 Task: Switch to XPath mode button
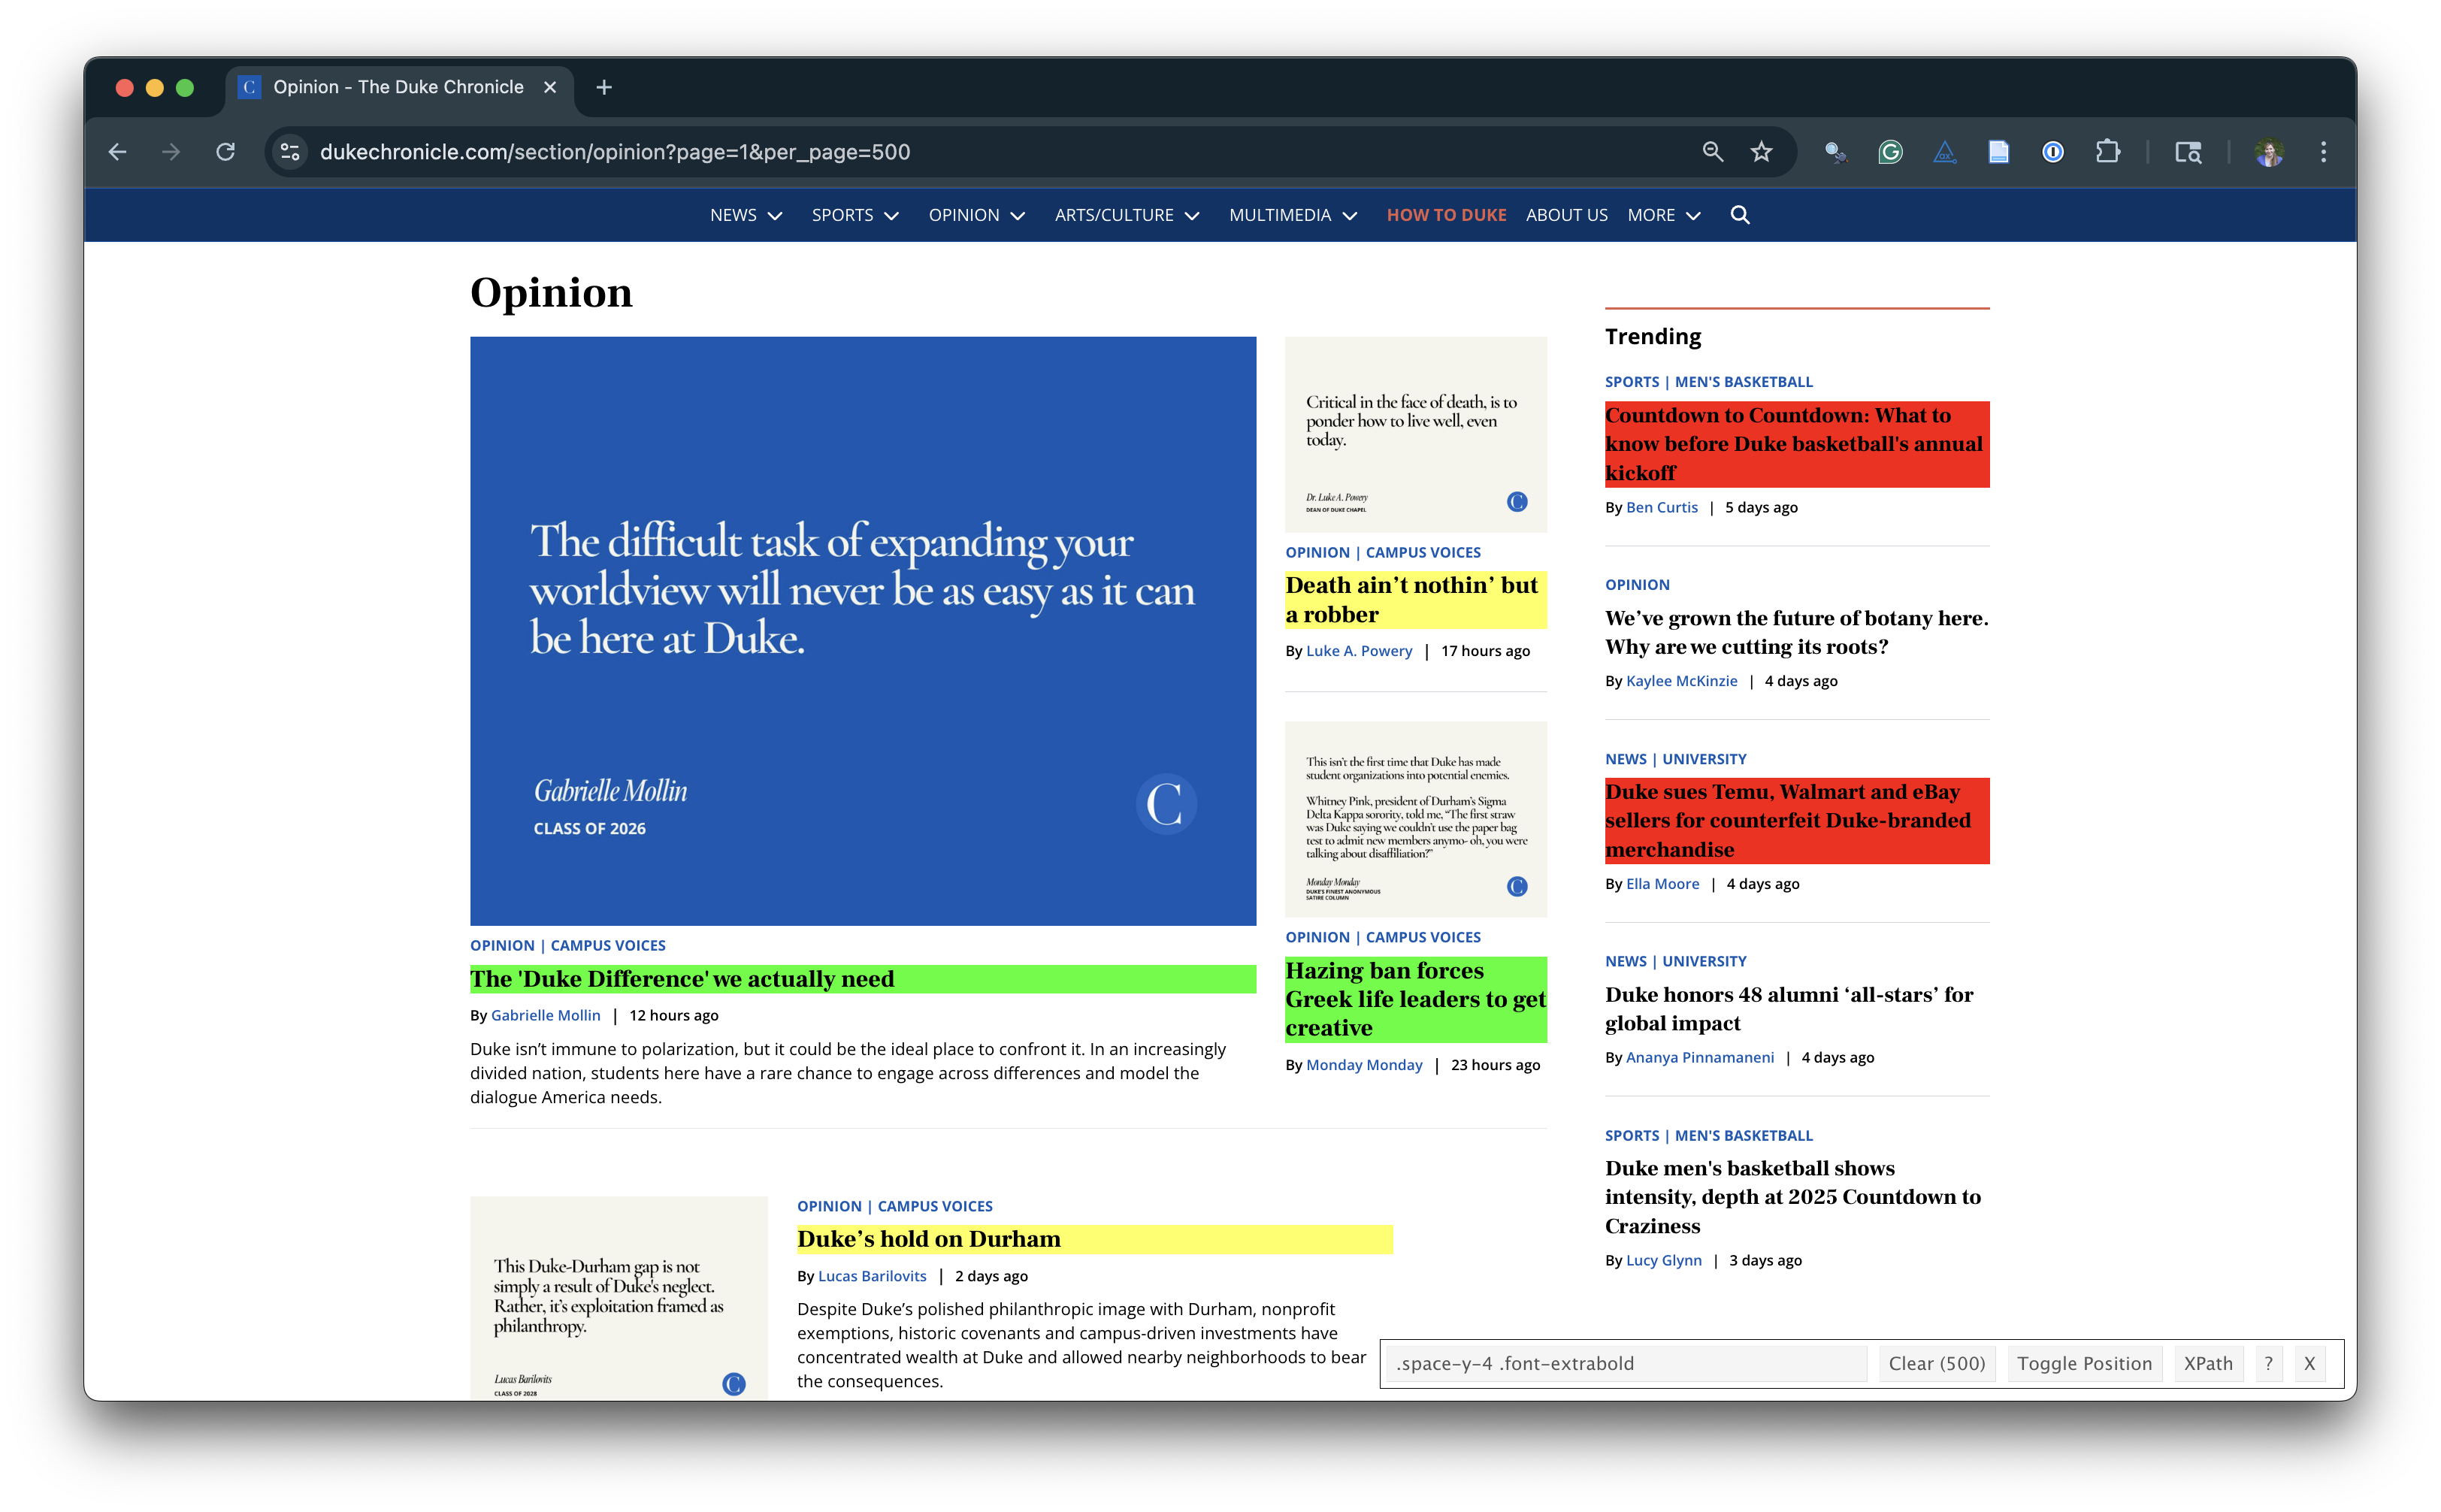2207,1363
